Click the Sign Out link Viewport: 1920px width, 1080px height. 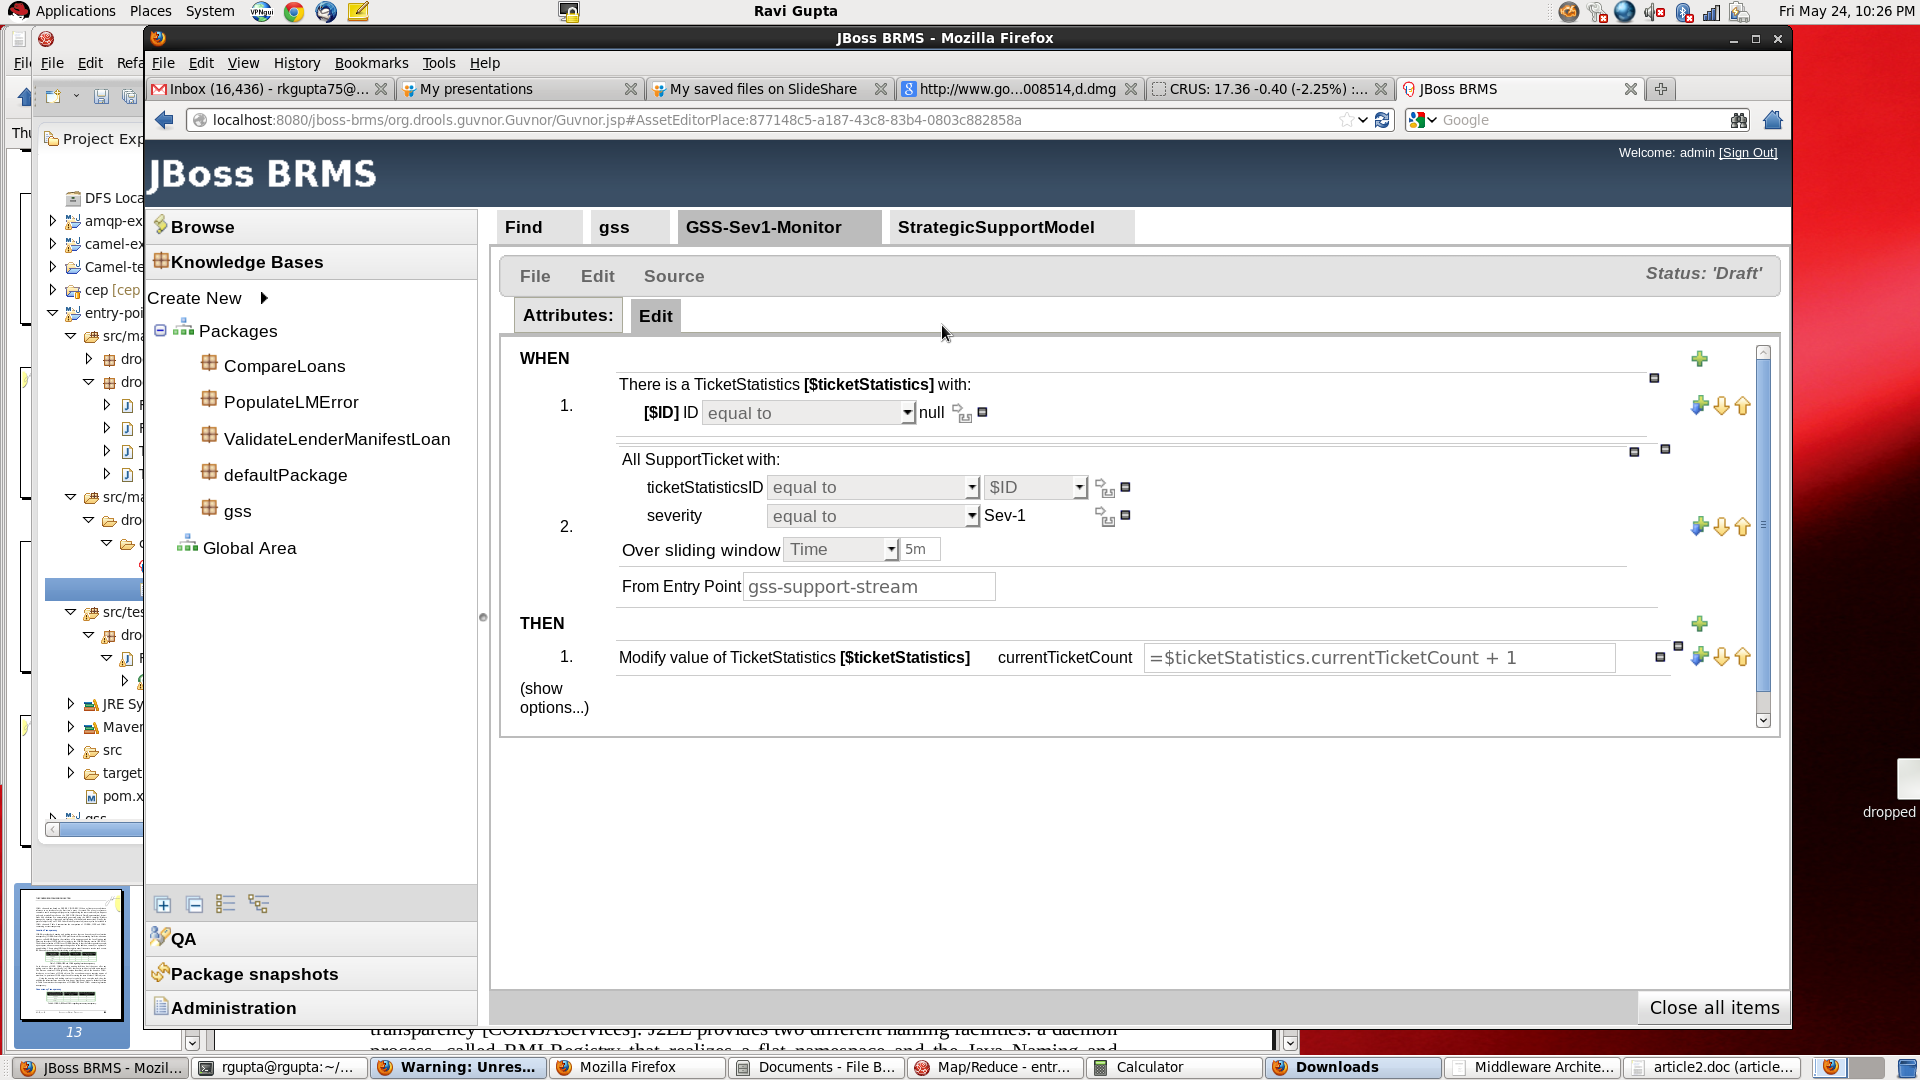(x=1747, y=153)
